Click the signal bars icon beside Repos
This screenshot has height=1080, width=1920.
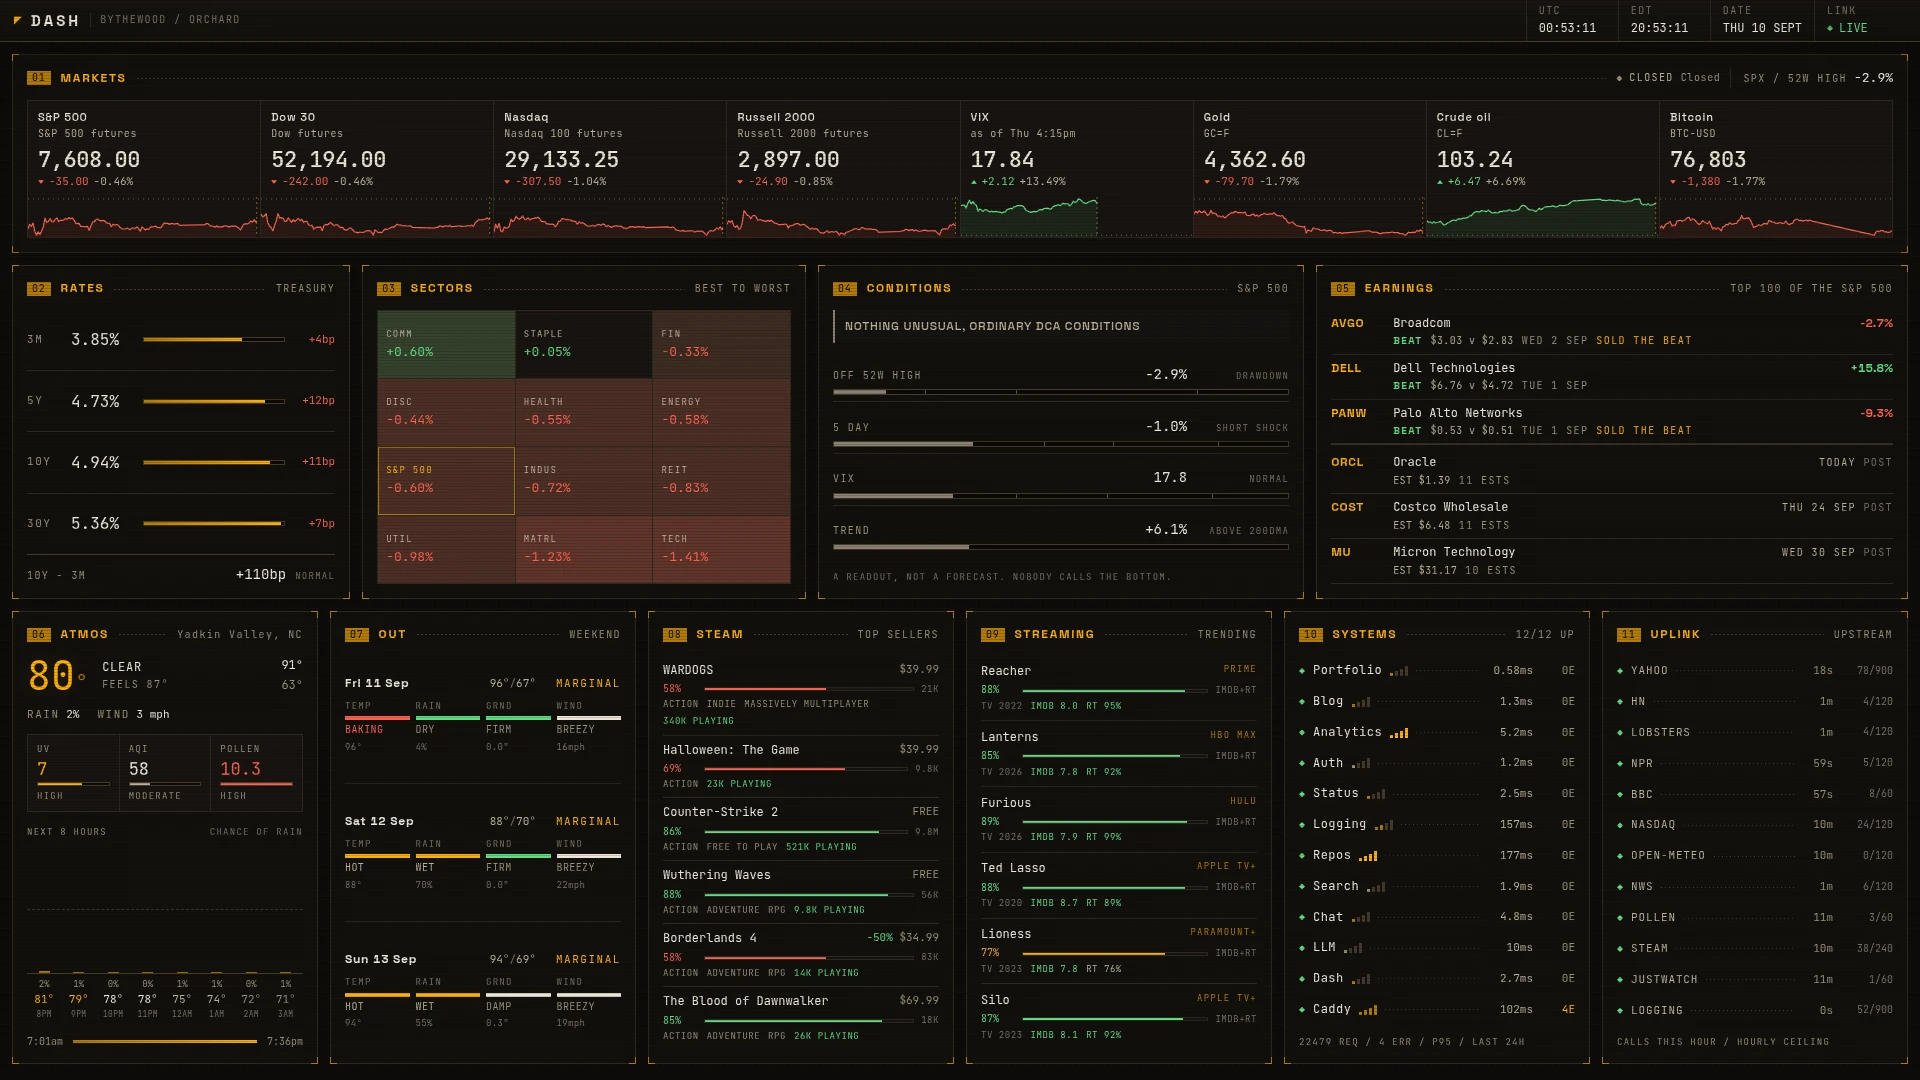(1368, 856)
